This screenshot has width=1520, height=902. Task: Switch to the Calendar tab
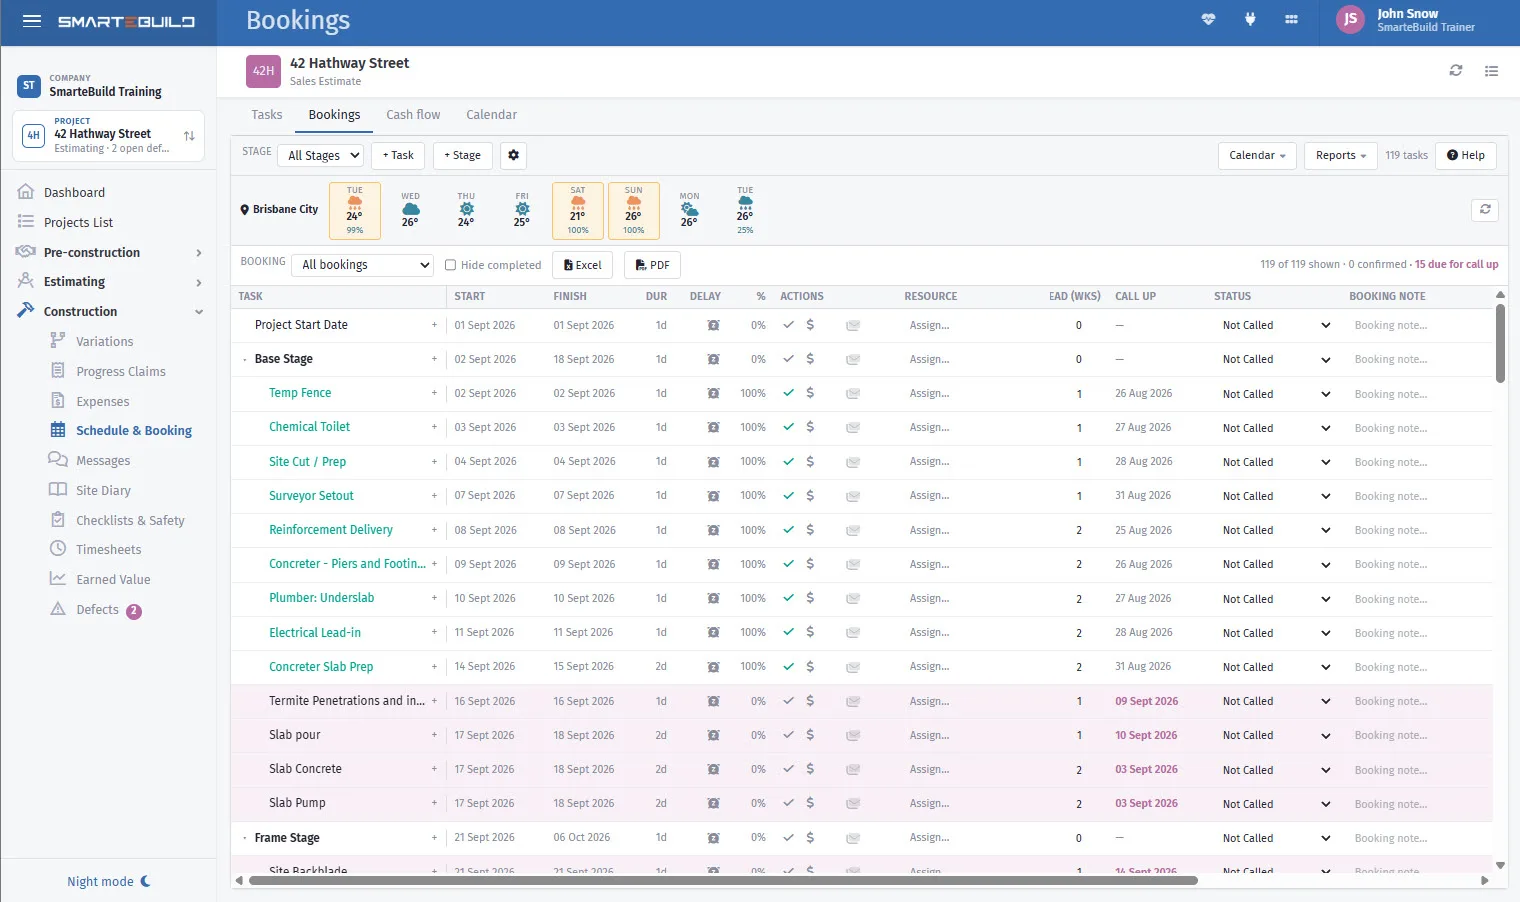pos(491,115)
